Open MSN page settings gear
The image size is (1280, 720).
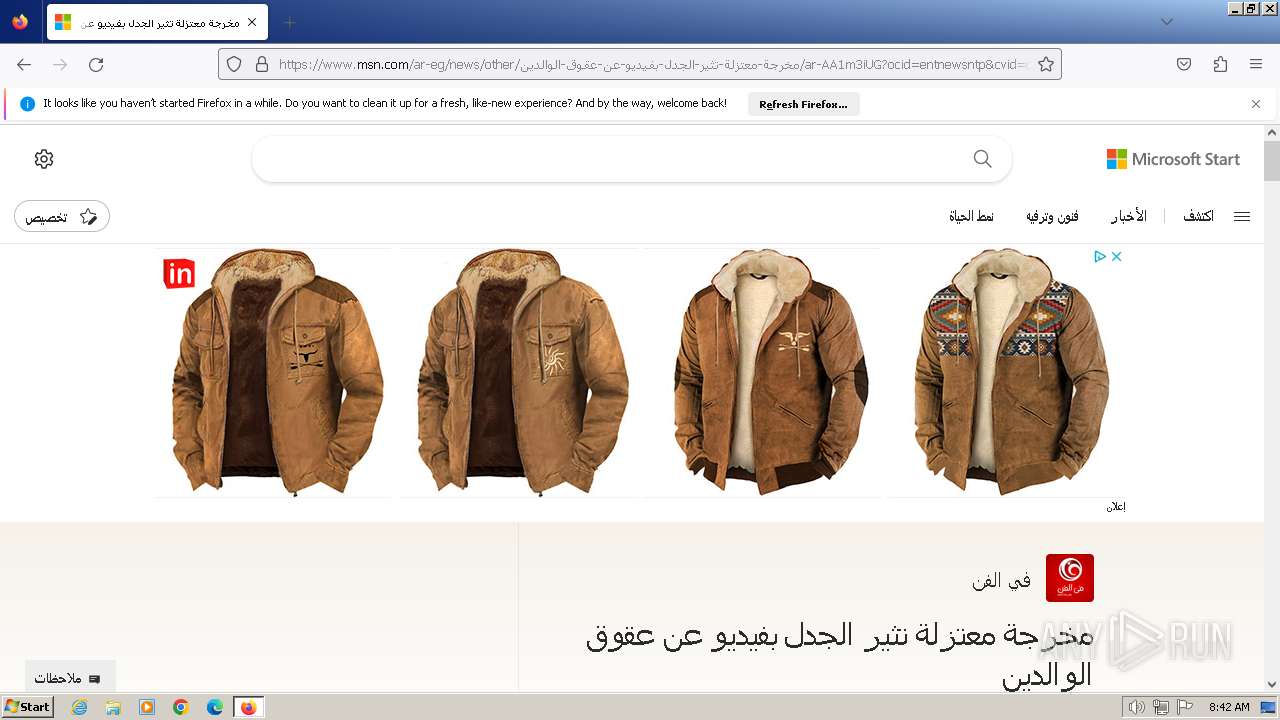click(x=44, y=159)
